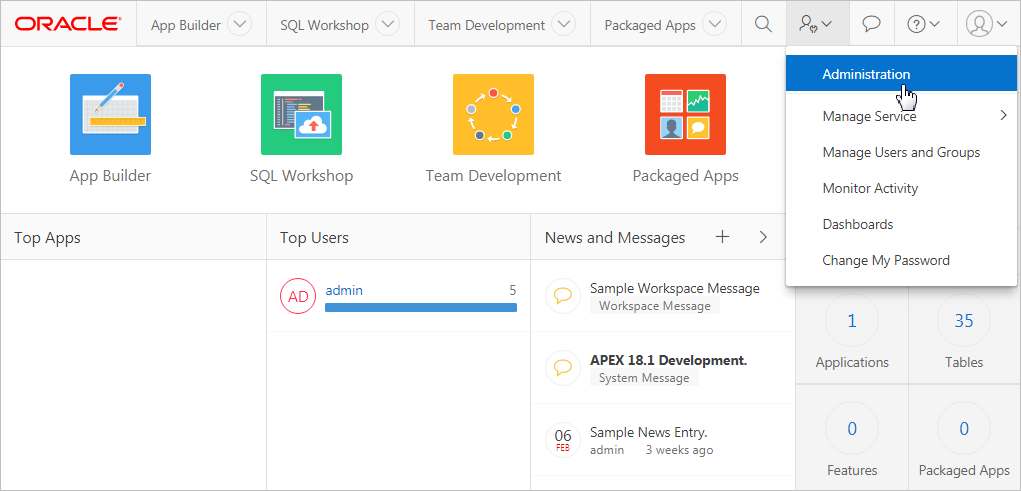
Task: Open the feedback speech bubble icon
Action: [x=871, y=25]
